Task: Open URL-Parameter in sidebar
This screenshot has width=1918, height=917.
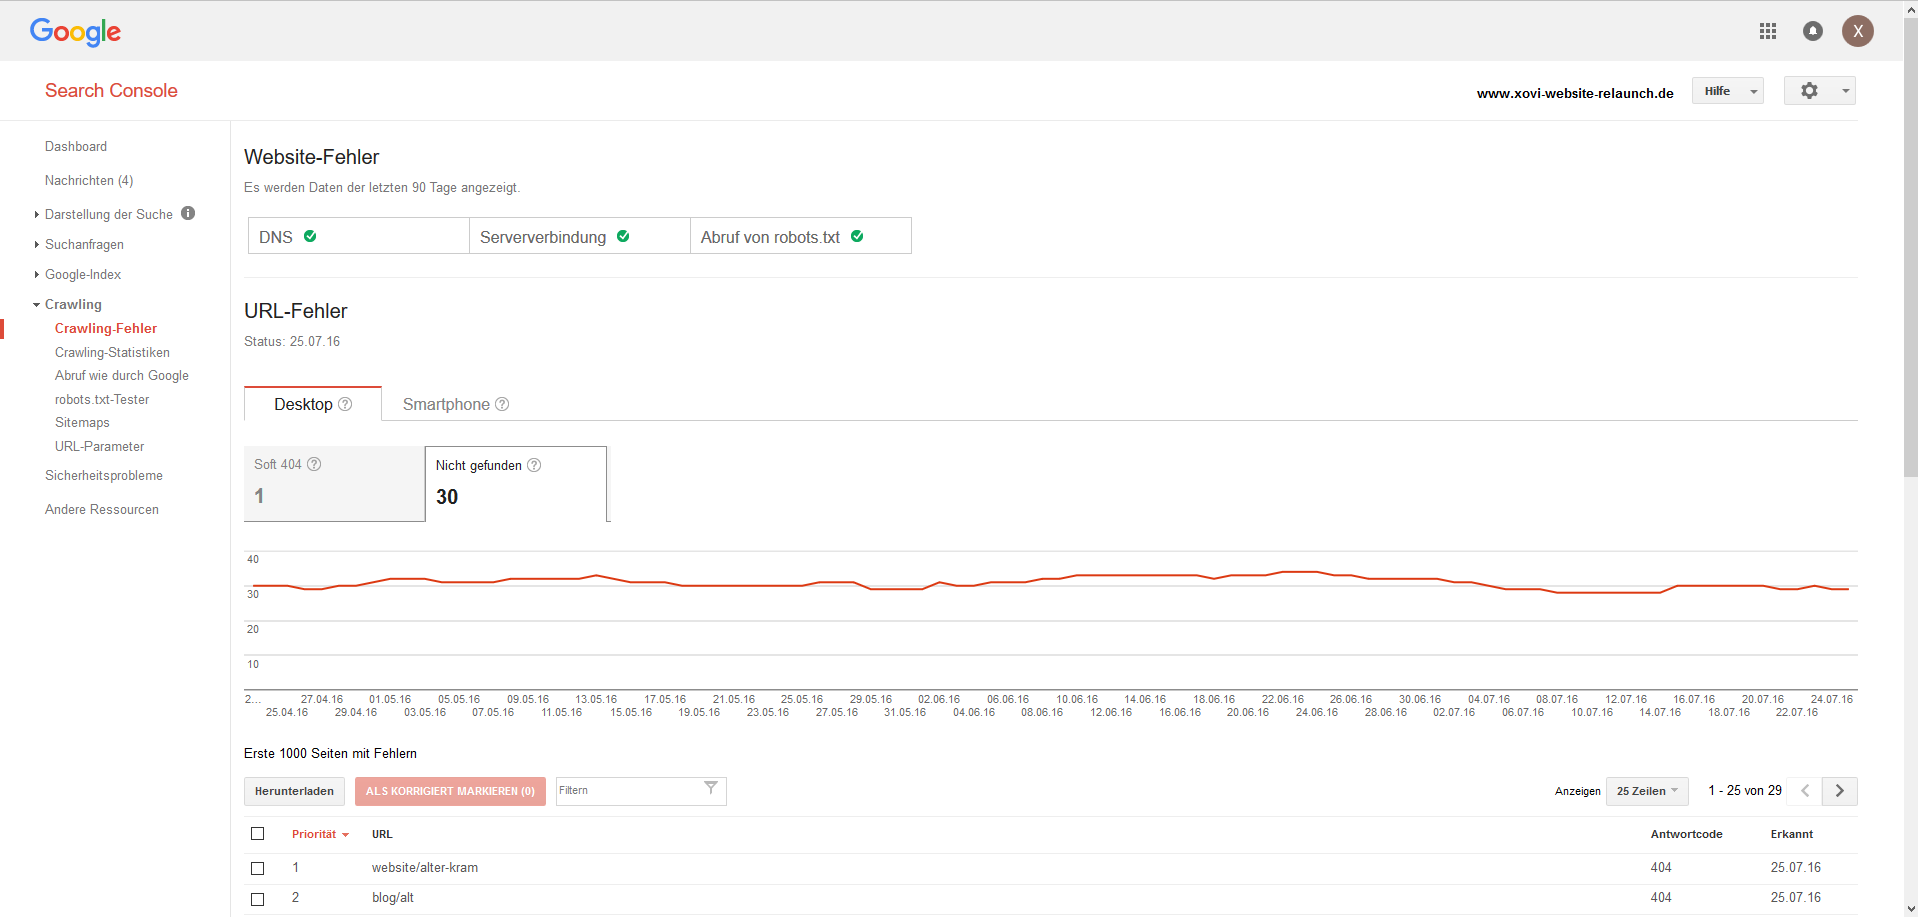Action: coord(99,446)
